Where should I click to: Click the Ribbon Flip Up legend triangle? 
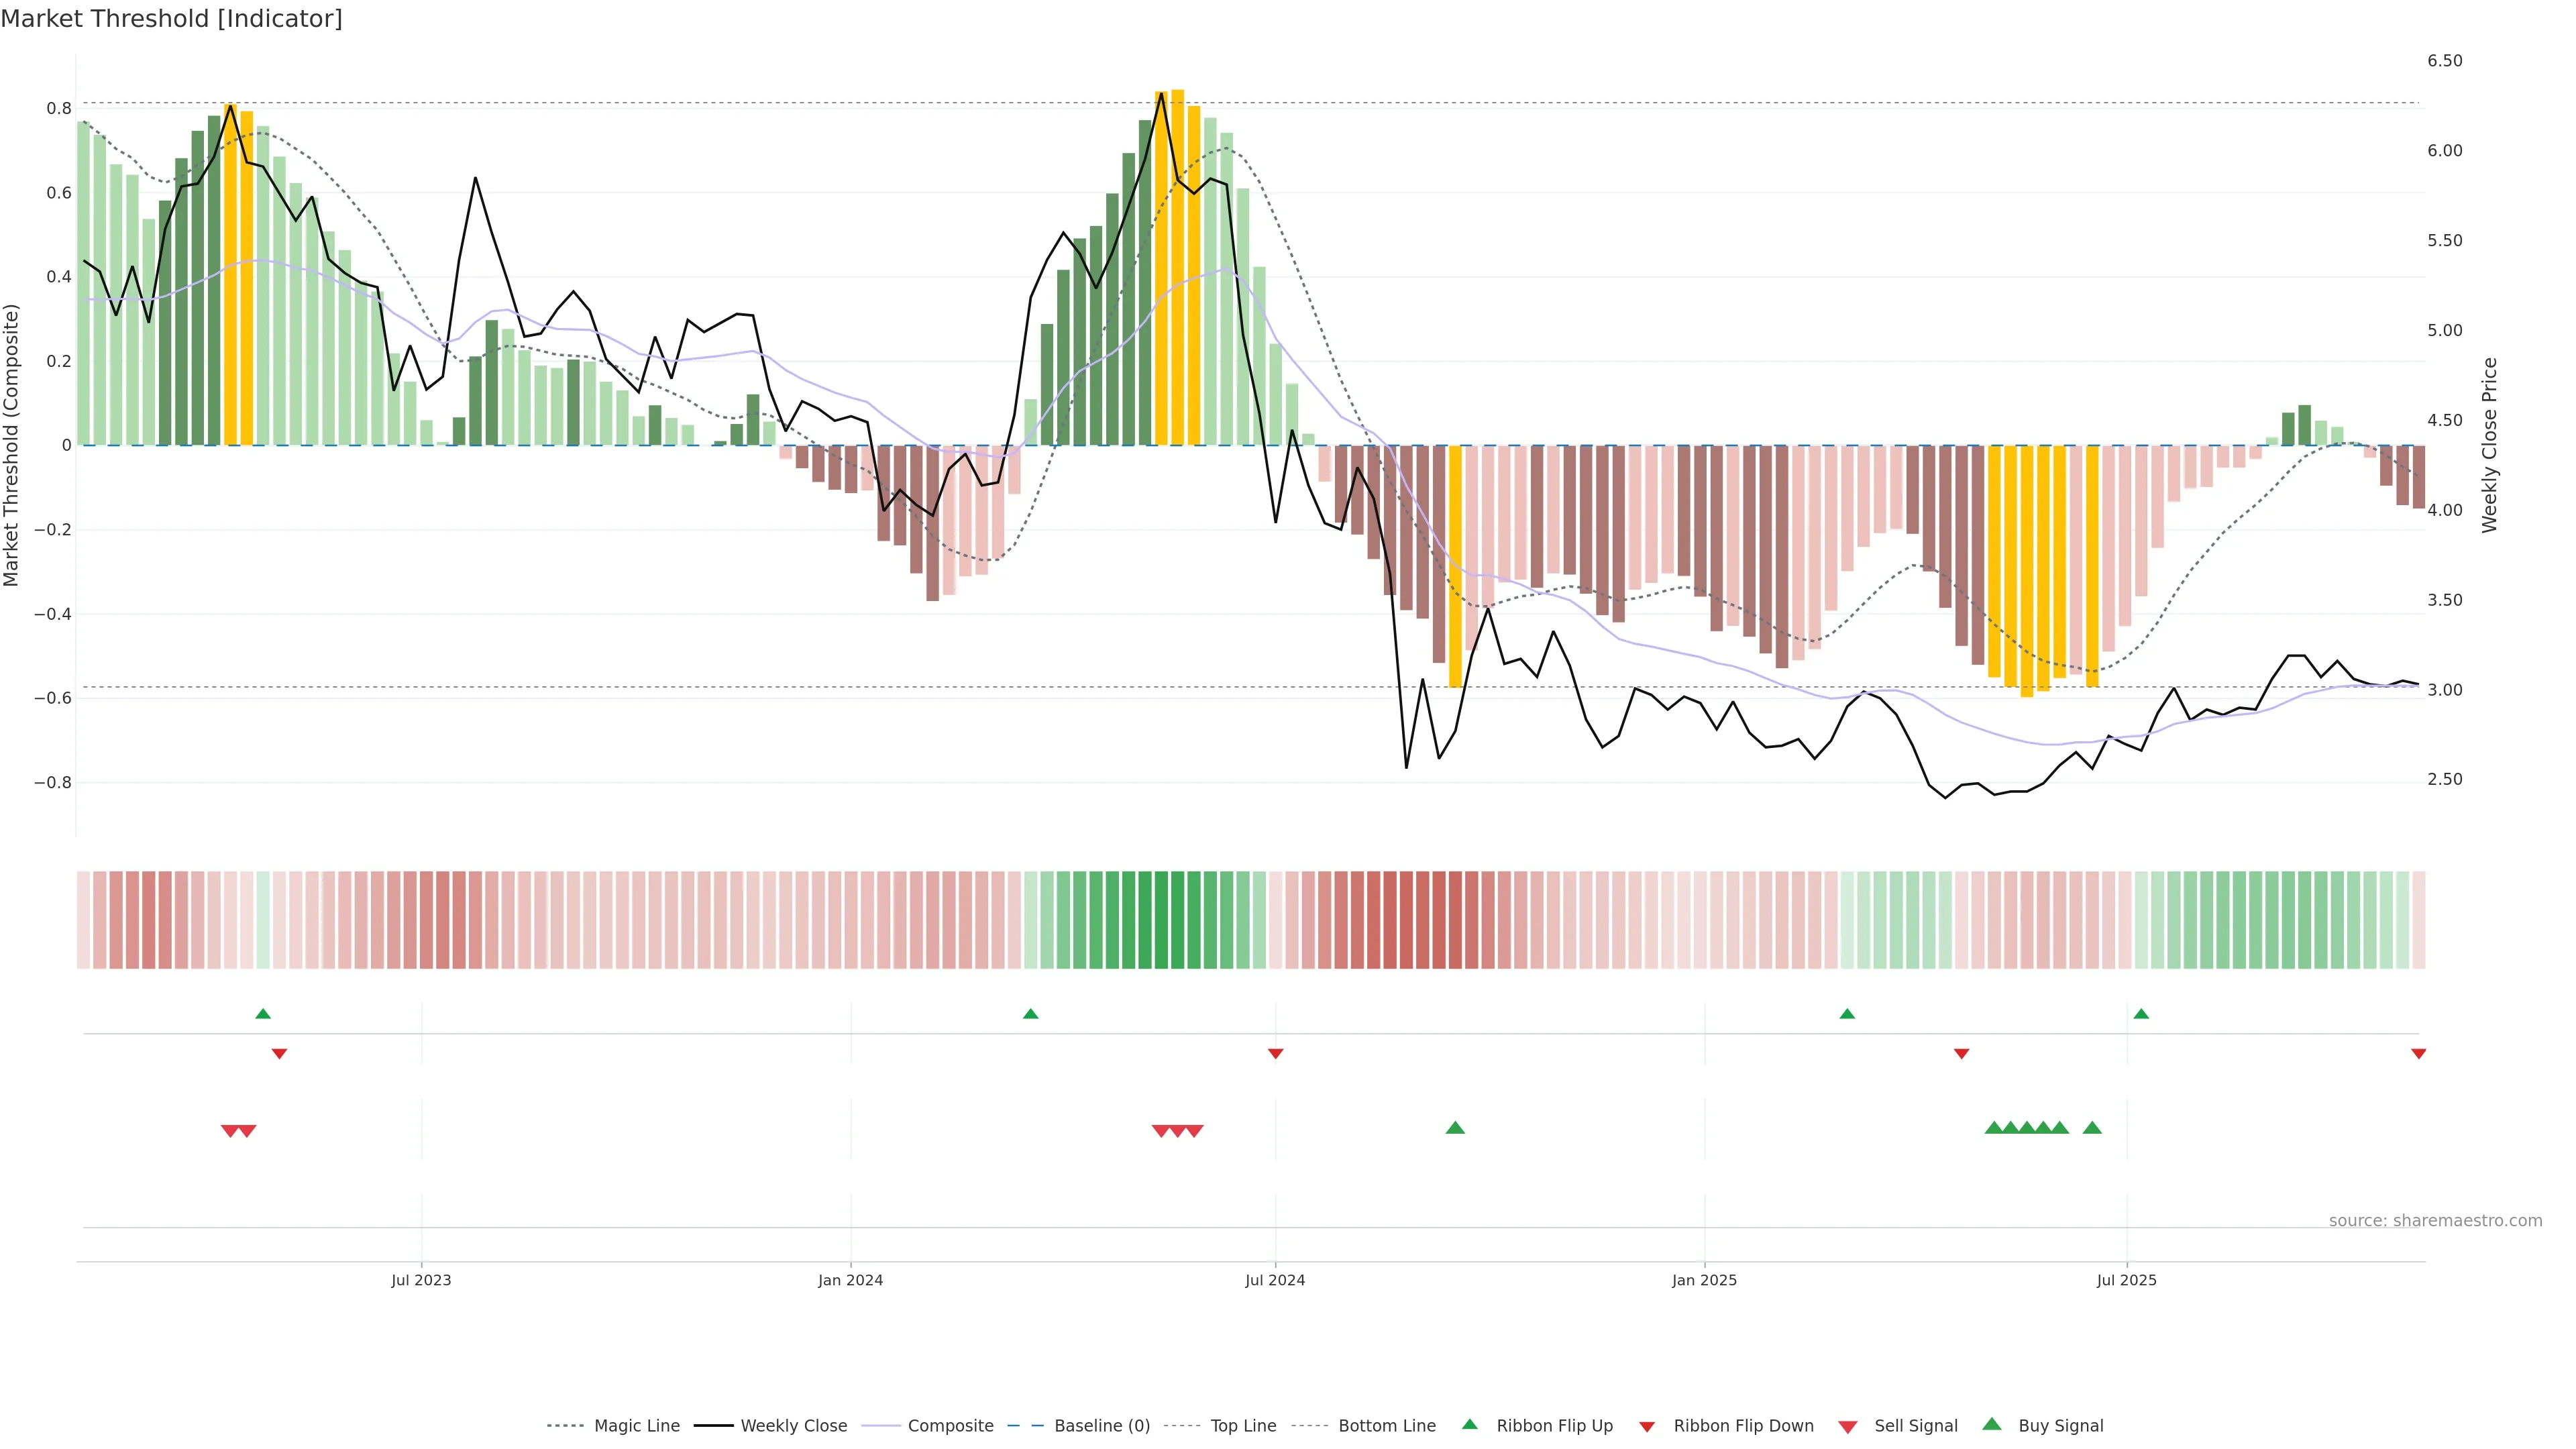coord(1469,1424)
